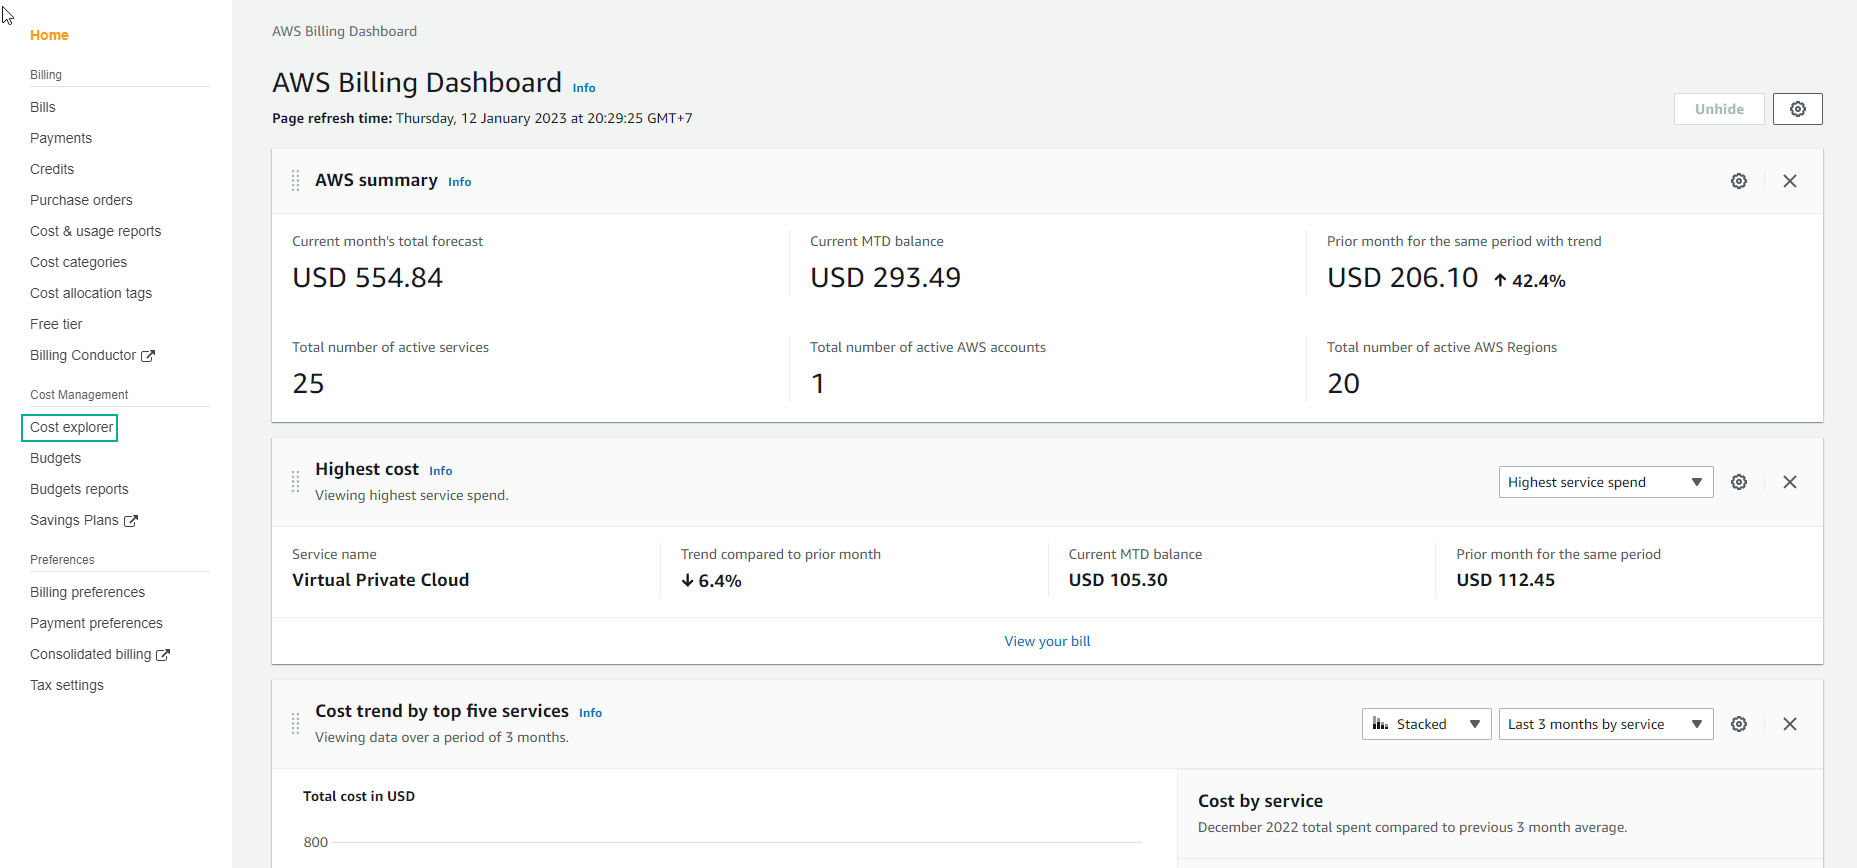
Task: Click Consolidated billing external link icon
Action: click(163, 655)
